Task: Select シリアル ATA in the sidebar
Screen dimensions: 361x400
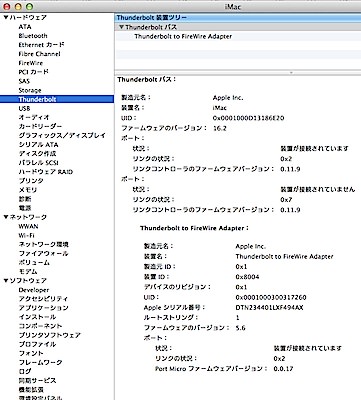Action: tap(38, 145)
